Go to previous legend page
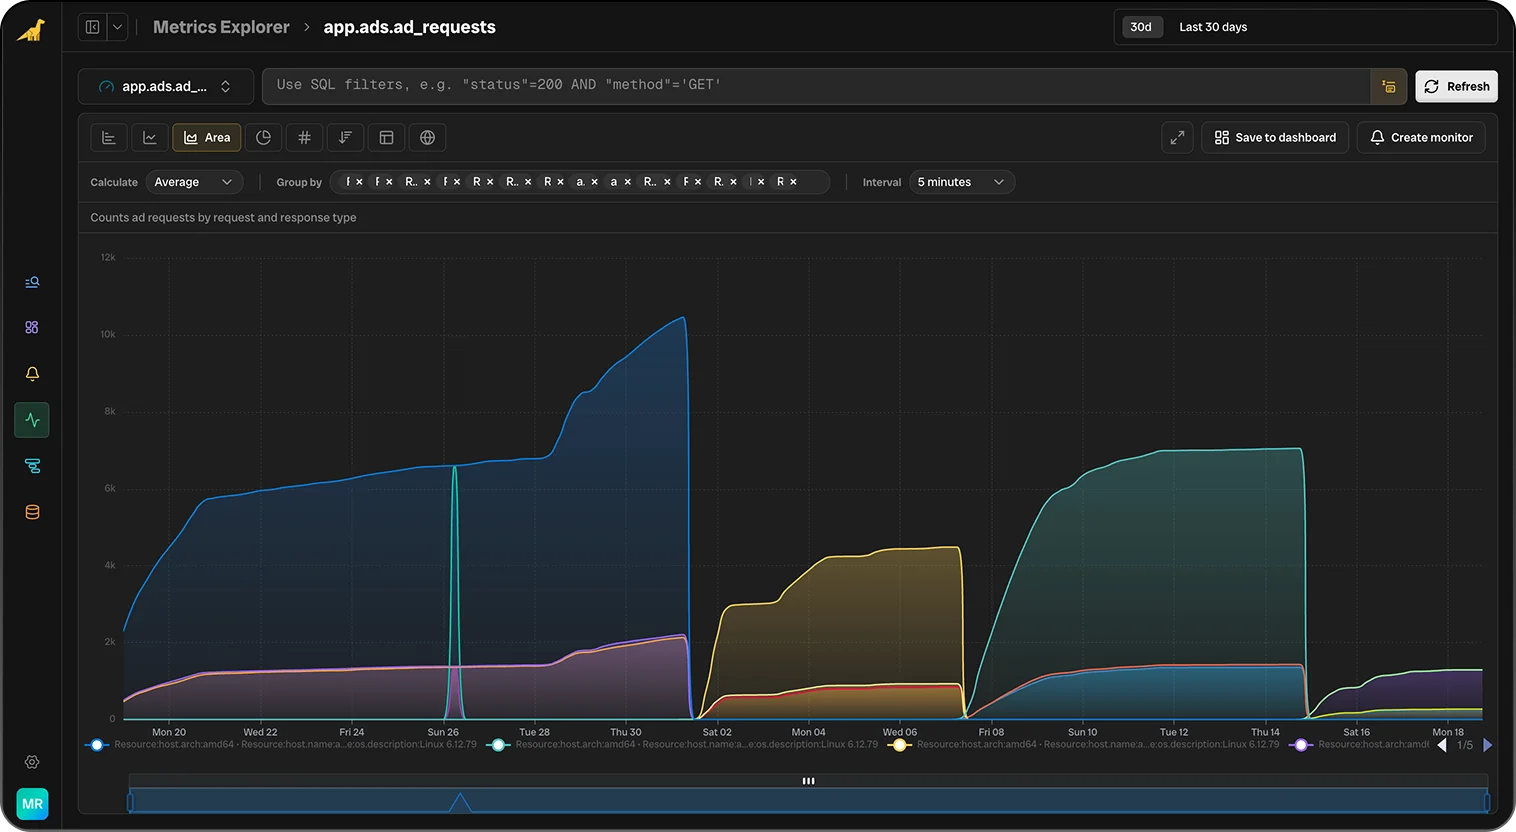This screenshot has height=832, width=1516. (1442, 745)
